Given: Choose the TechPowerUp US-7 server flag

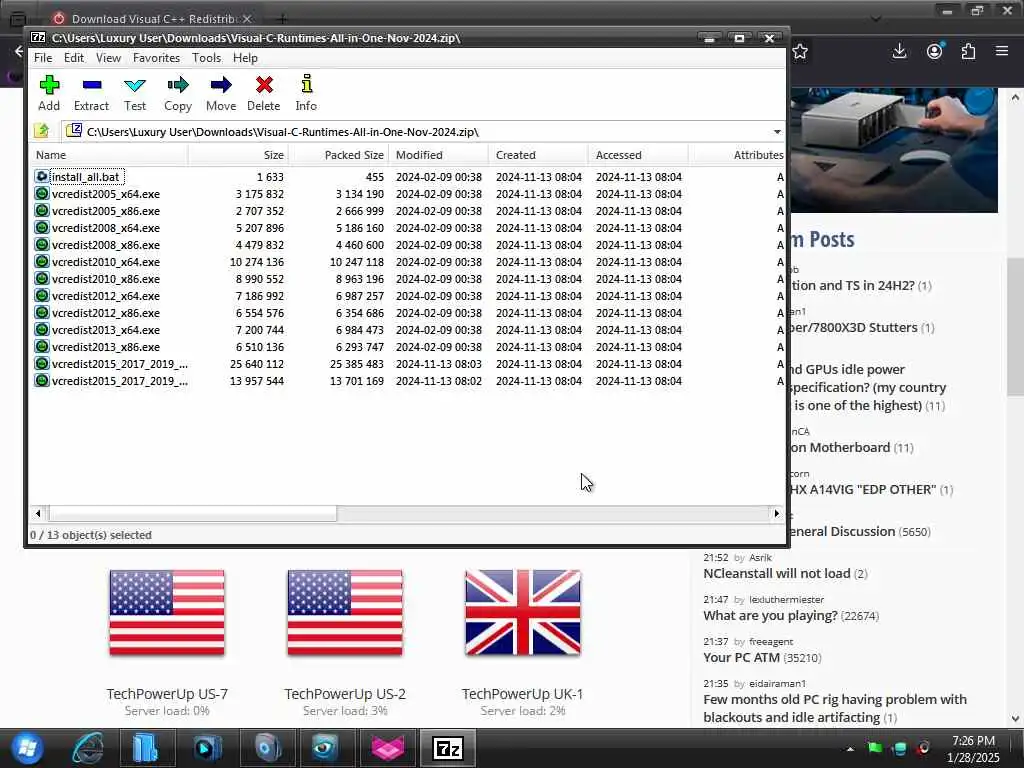Looking at the screenshot, I should 167,613.
